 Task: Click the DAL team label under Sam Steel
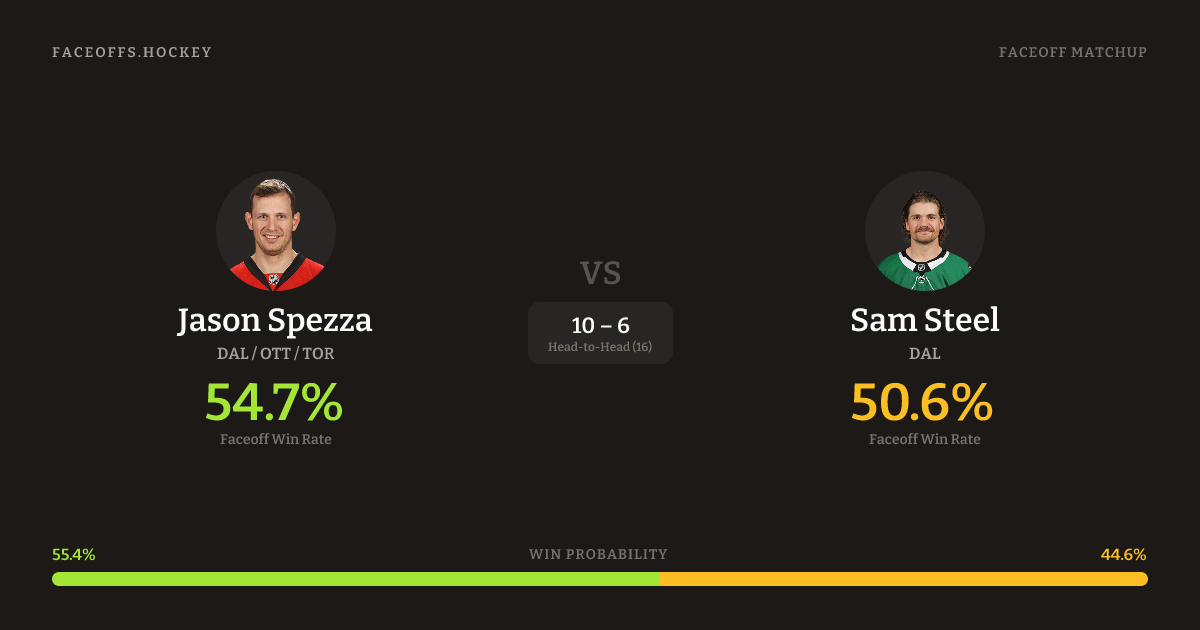(x=924, y=353)
